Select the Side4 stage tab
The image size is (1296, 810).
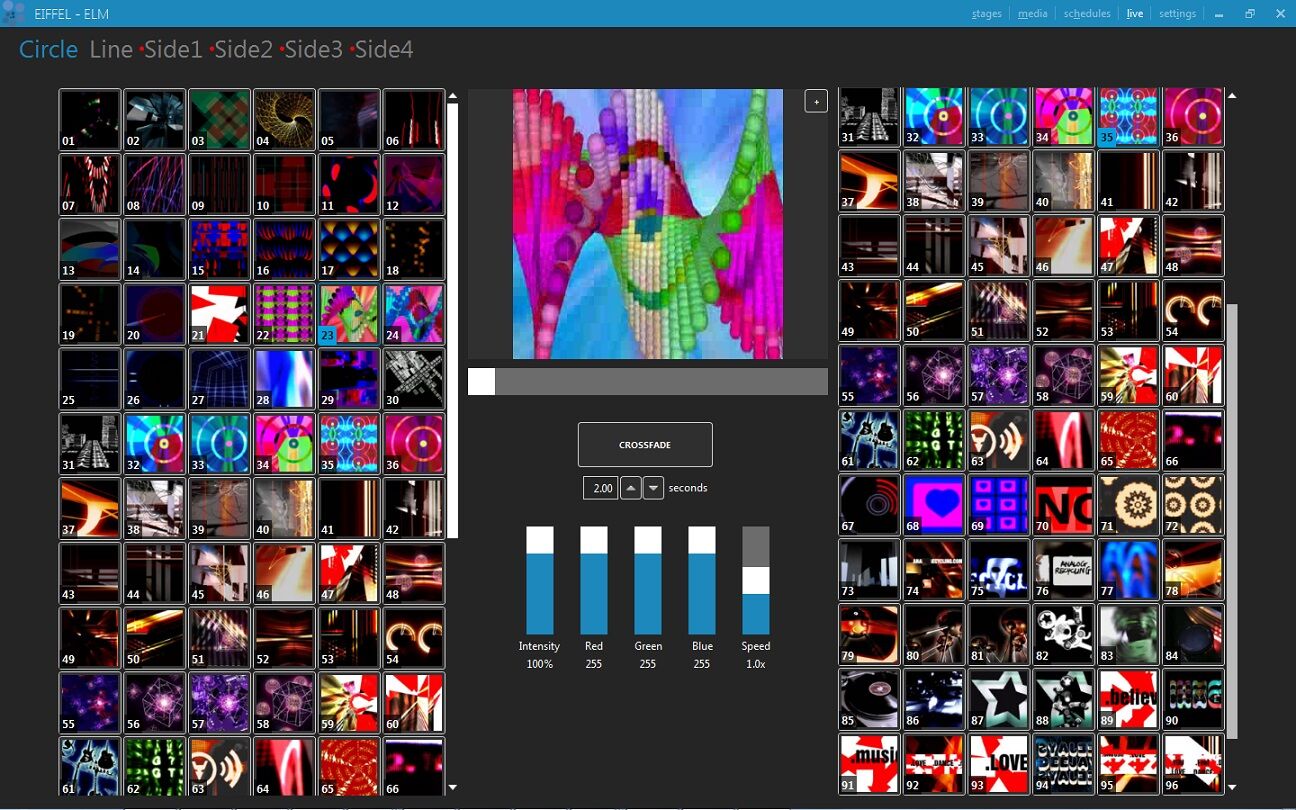[384, 49]
